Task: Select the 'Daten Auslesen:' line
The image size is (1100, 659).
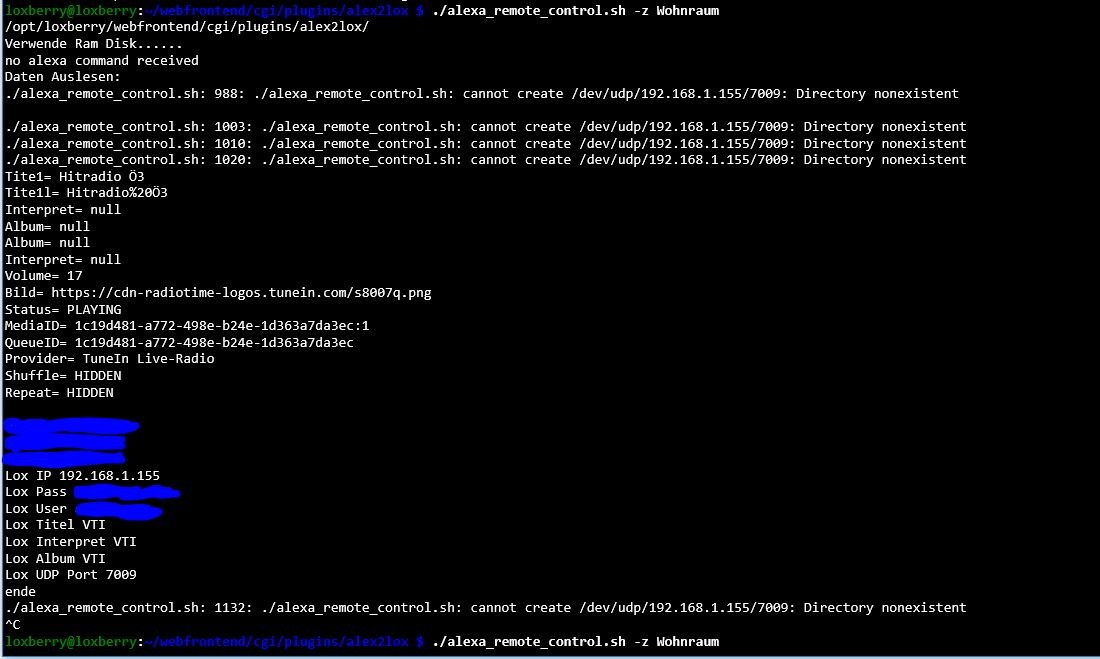Action: pyautogui.click(x=62, y=76)
